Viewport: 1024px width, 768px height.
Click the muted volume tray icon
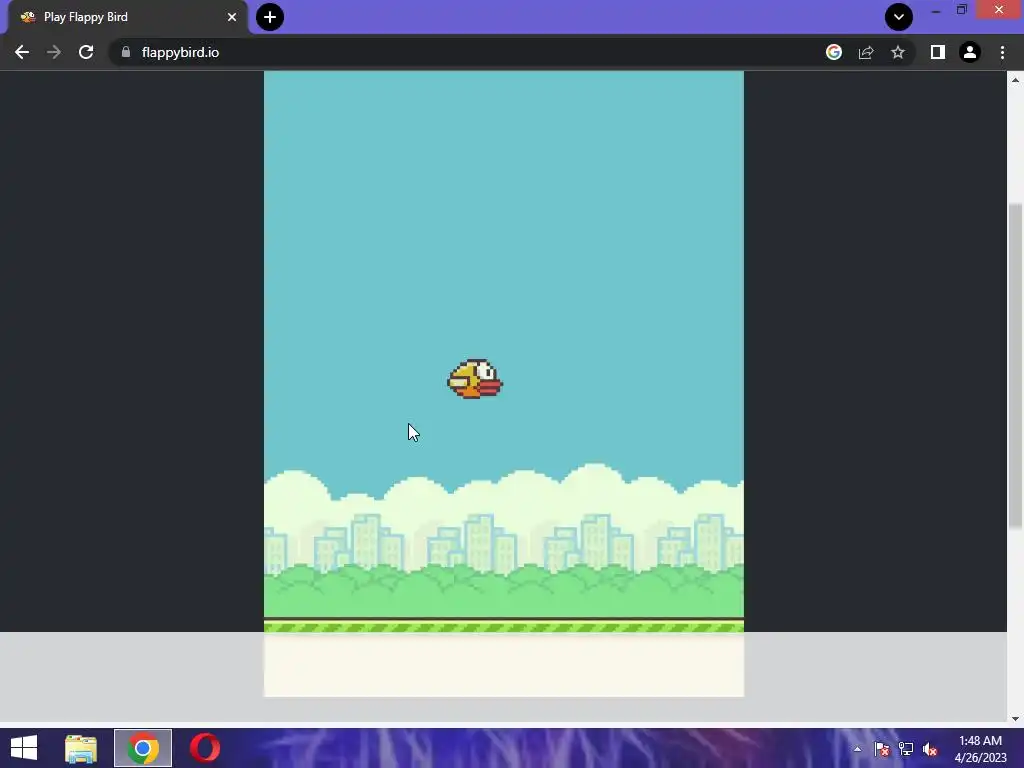tap(930, 749)
